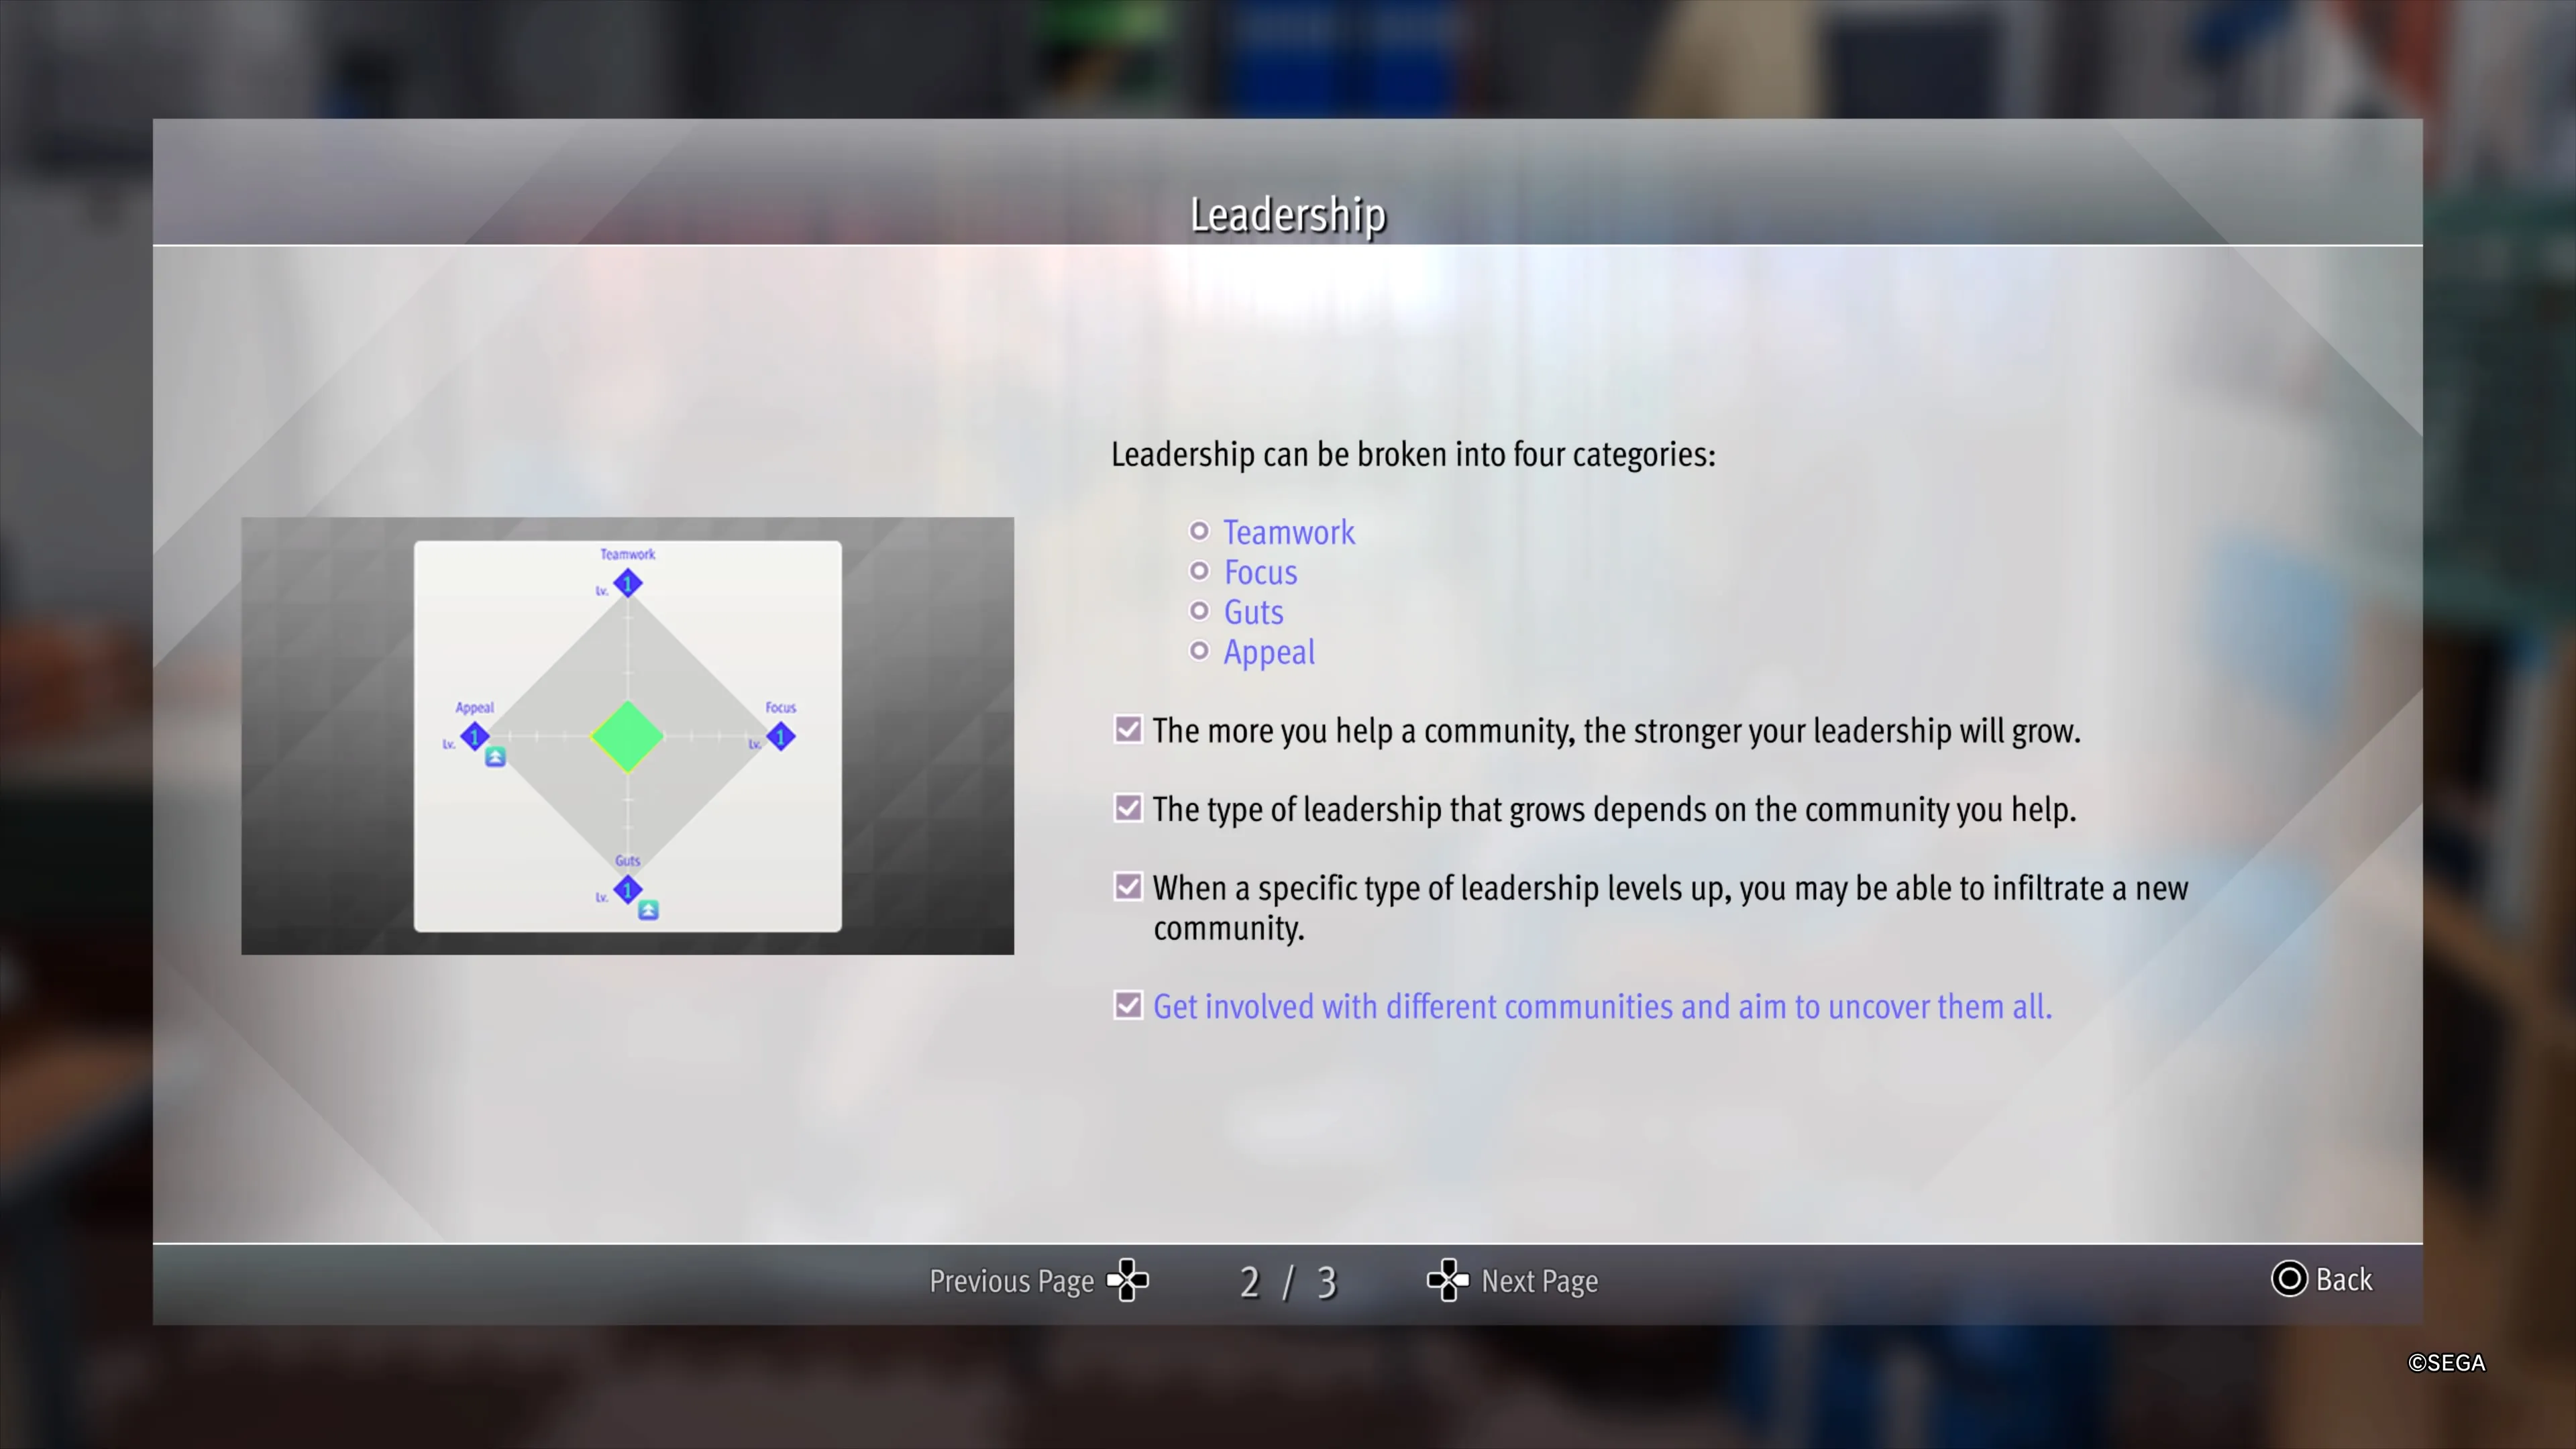Click 'Leadership can be broken into four categories:' text
Screen dimensions: 2576x1449
1413,455
